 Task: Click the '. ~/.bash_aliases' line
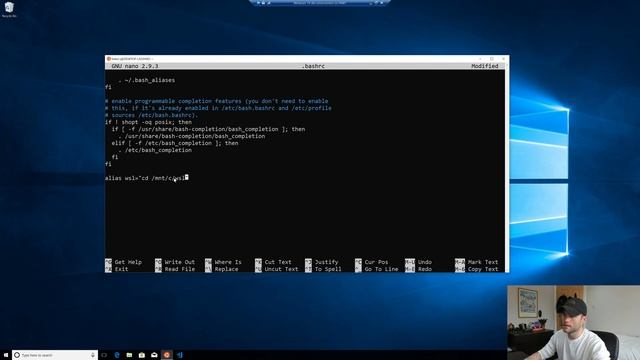(x=147, y=80)
